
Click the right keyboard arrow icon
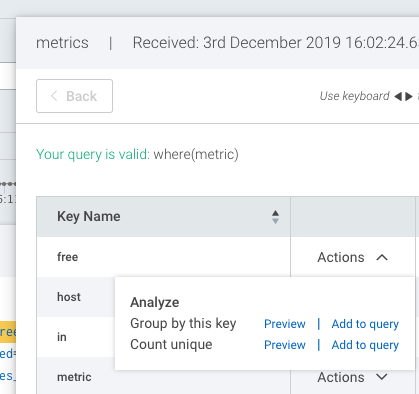coord(409,96)
